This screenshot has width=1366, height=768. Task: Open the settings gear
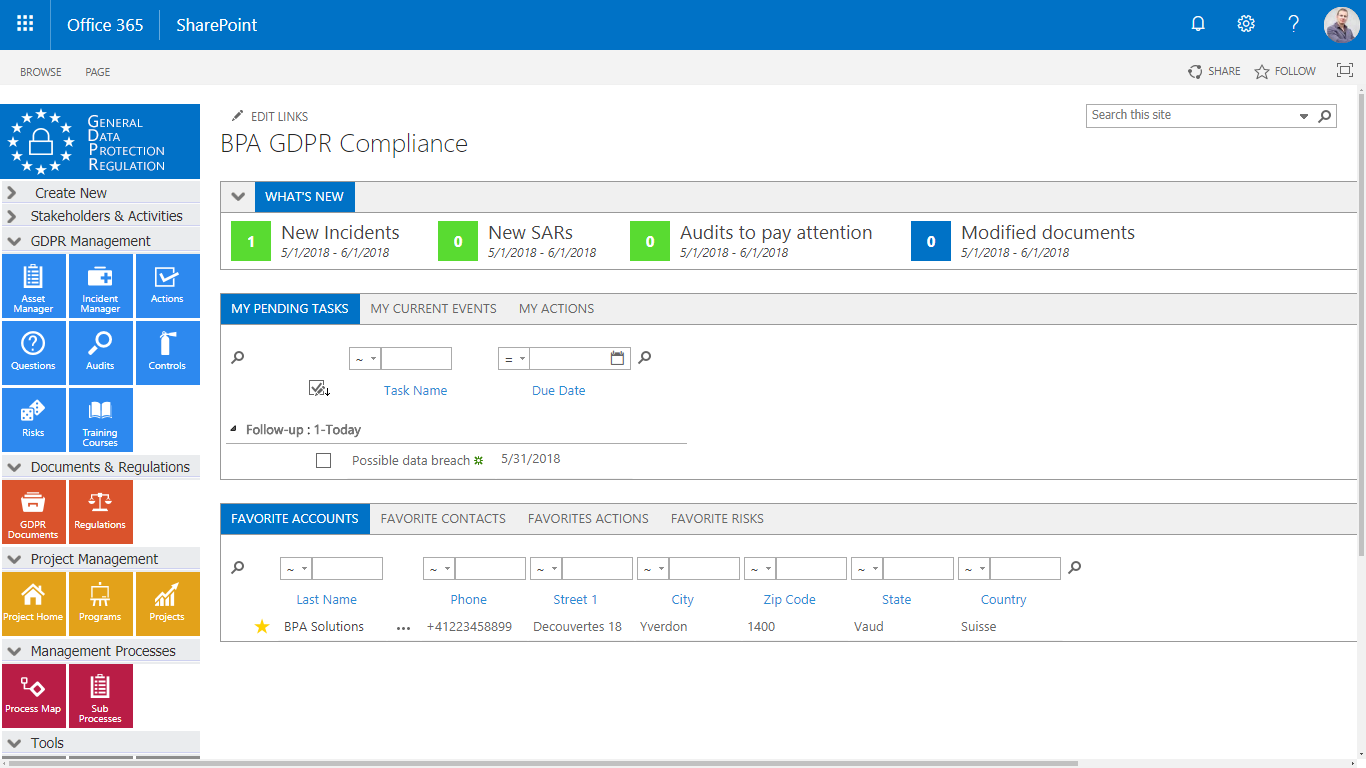(1246, 25)
